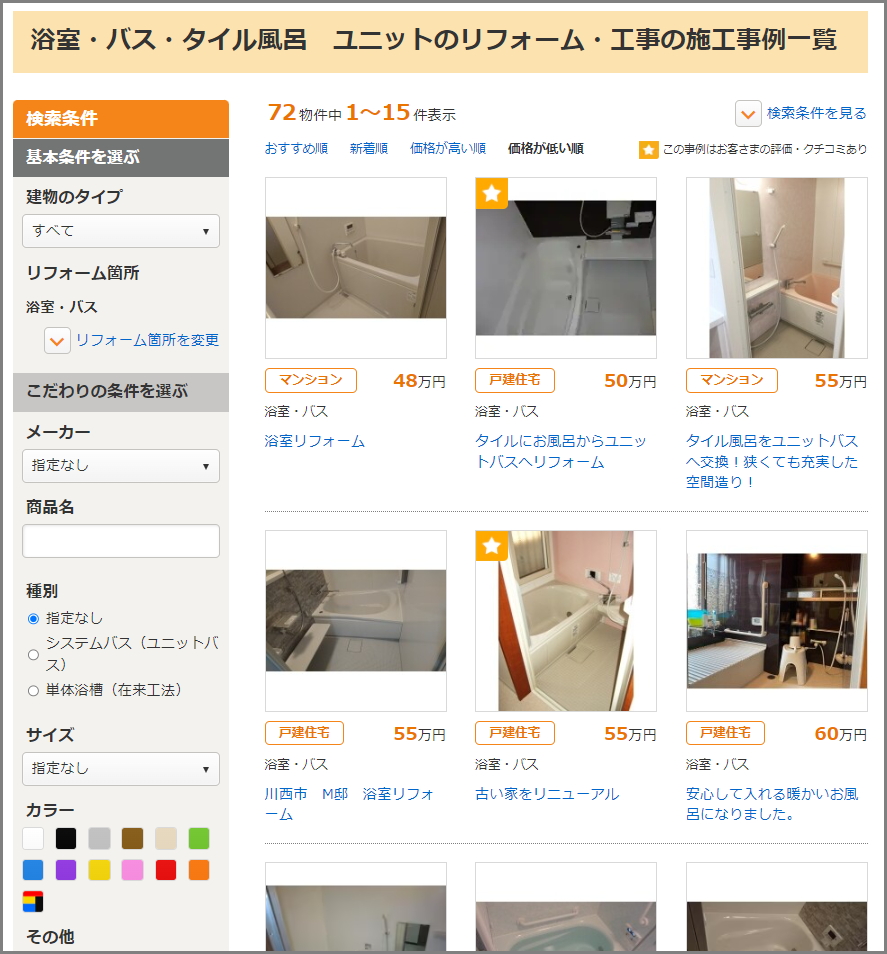Click the star badge on the 50万円 listing

(492, 193)
